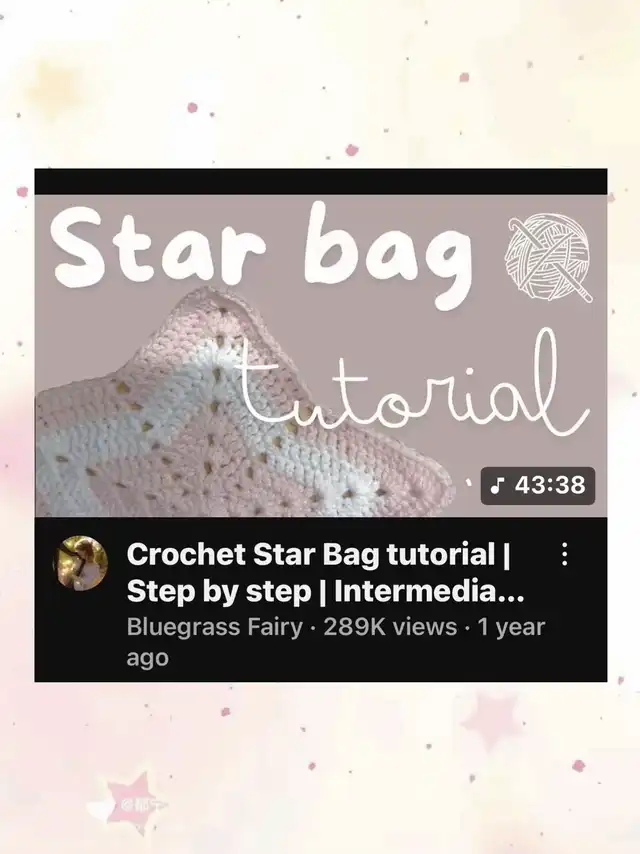640x854 pixels.
Task: Click the word 'ago' under channel name
Action: coord(148,658)
